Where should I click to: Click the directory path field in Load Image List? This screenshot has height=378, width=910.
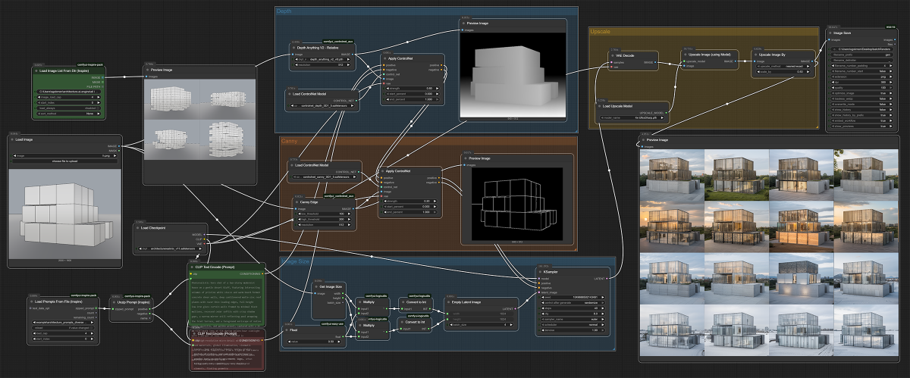[69, 92]
